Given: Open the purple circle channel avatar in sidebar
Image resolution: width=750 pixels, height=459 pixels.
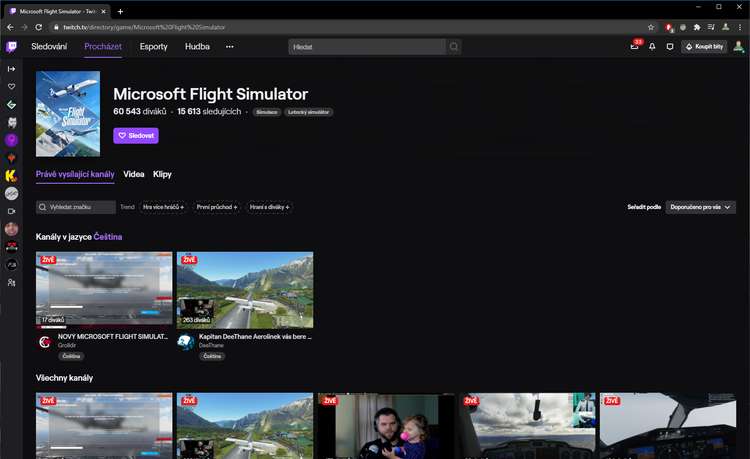Looking at the screenshot, I should pos(11,140).
